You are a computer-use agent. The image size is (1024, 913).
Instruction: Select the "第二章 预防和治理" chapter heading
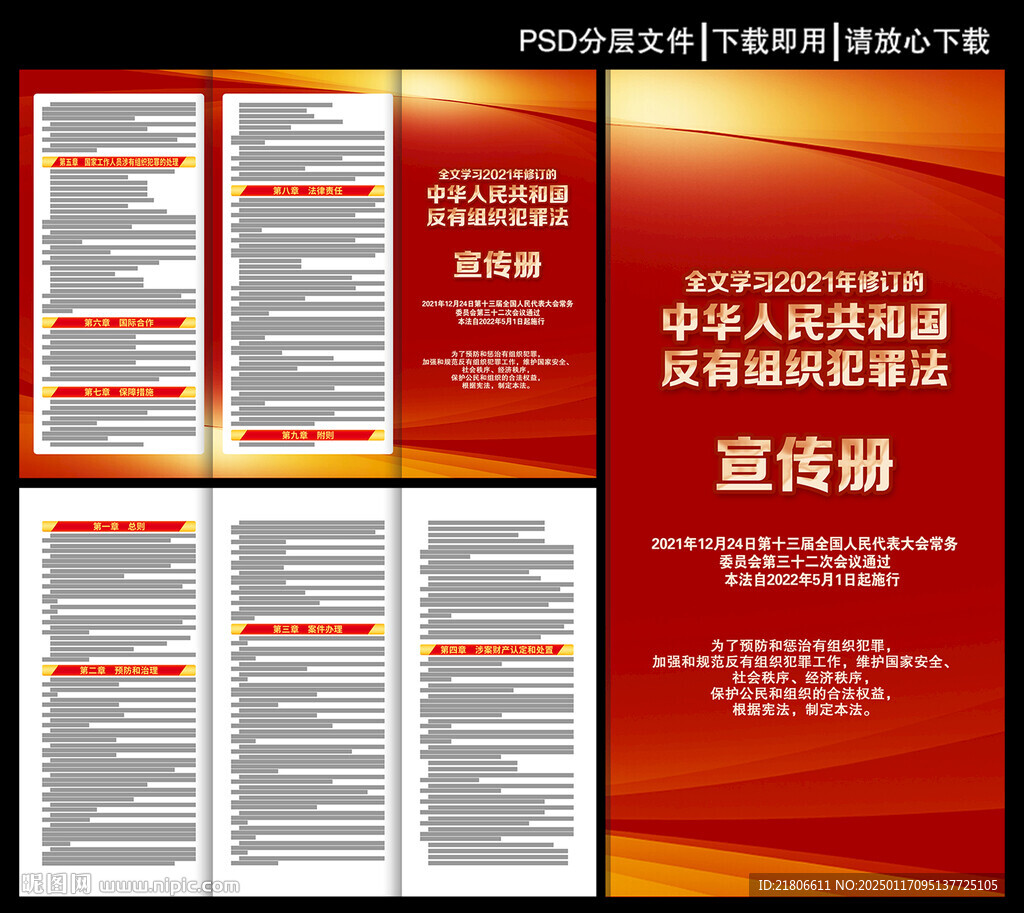tap(119, 670)
